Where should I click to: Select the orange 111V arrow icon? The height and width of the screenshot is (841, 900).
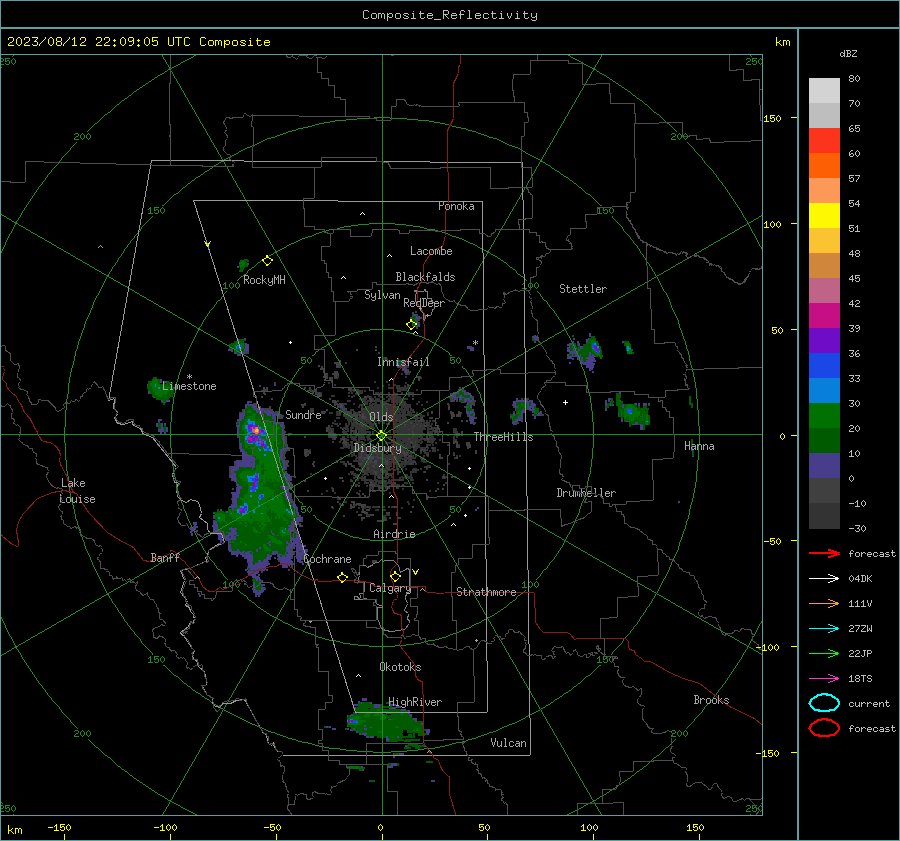click(824, 603)
